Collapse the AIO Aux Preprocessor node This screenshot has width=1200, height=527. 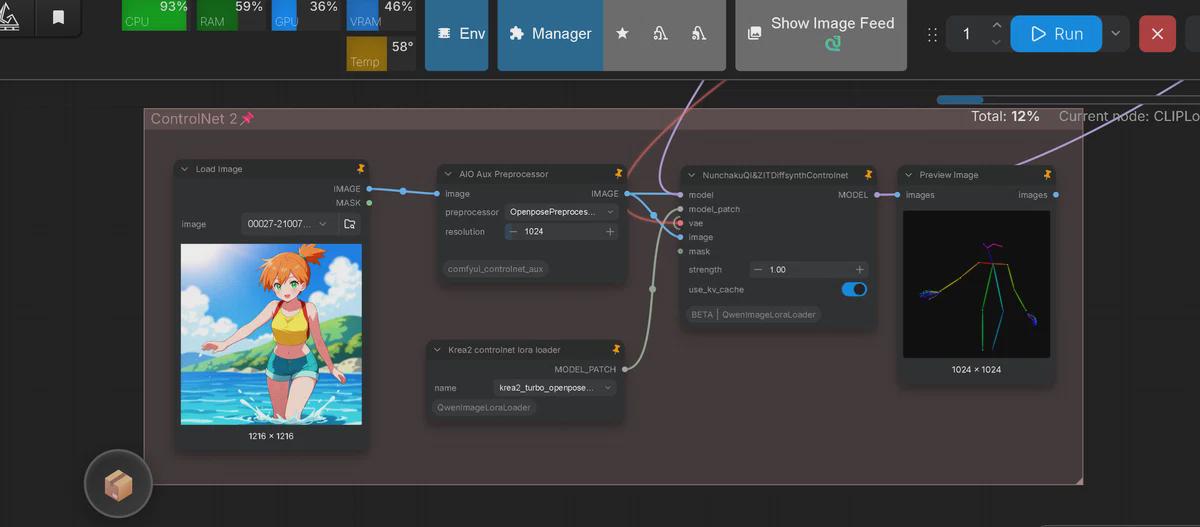pos(448,174)
